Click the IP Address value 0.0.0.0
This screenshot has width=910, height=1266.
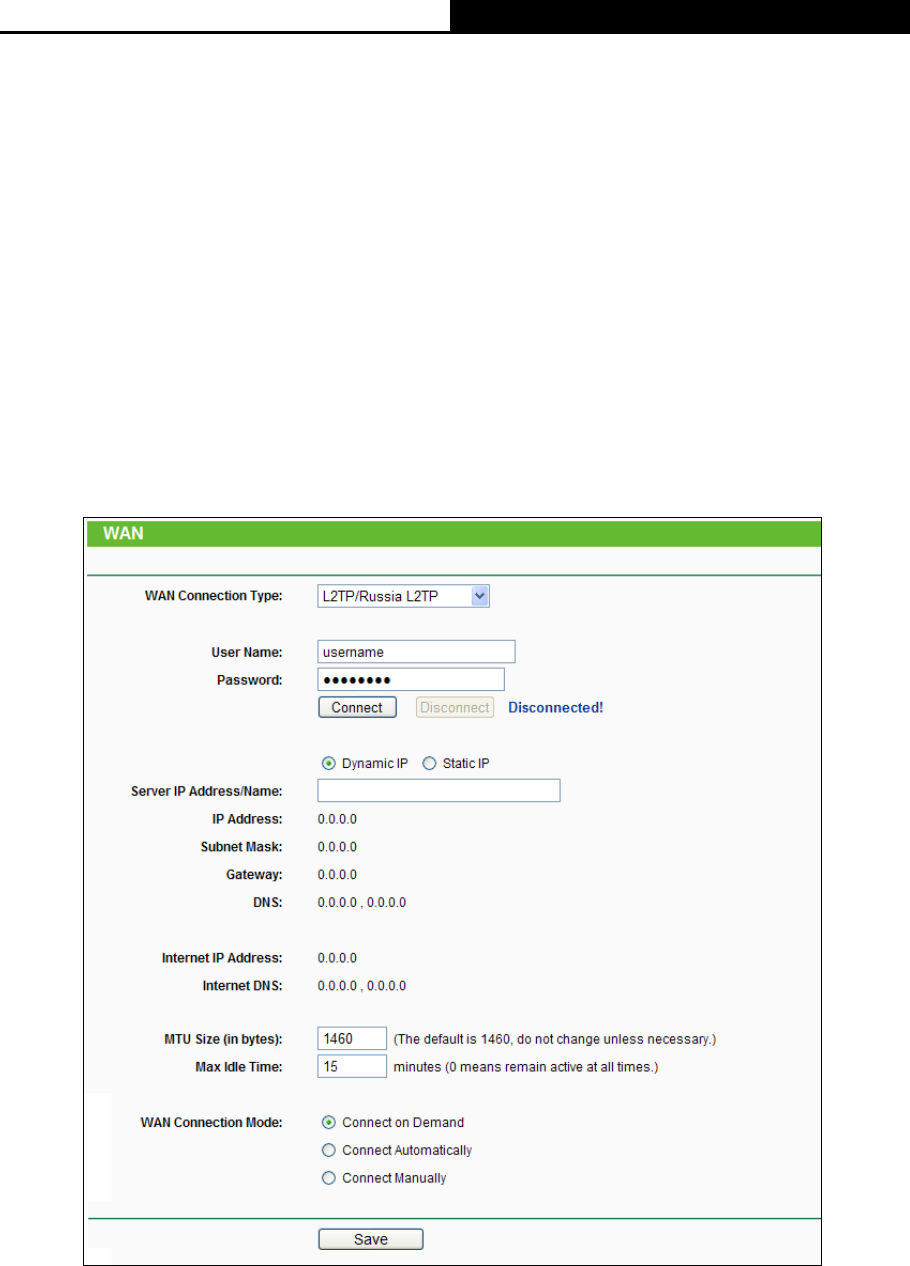coord(337,819)
